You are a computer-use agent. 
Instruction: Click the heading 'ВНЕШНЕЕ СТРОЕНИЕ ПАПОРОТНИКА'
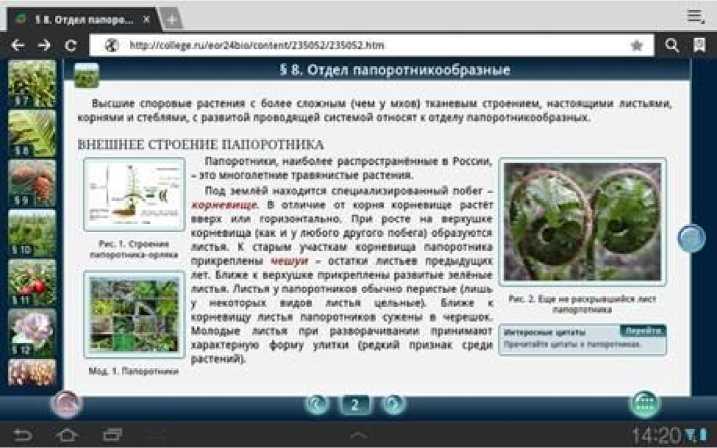201,145
